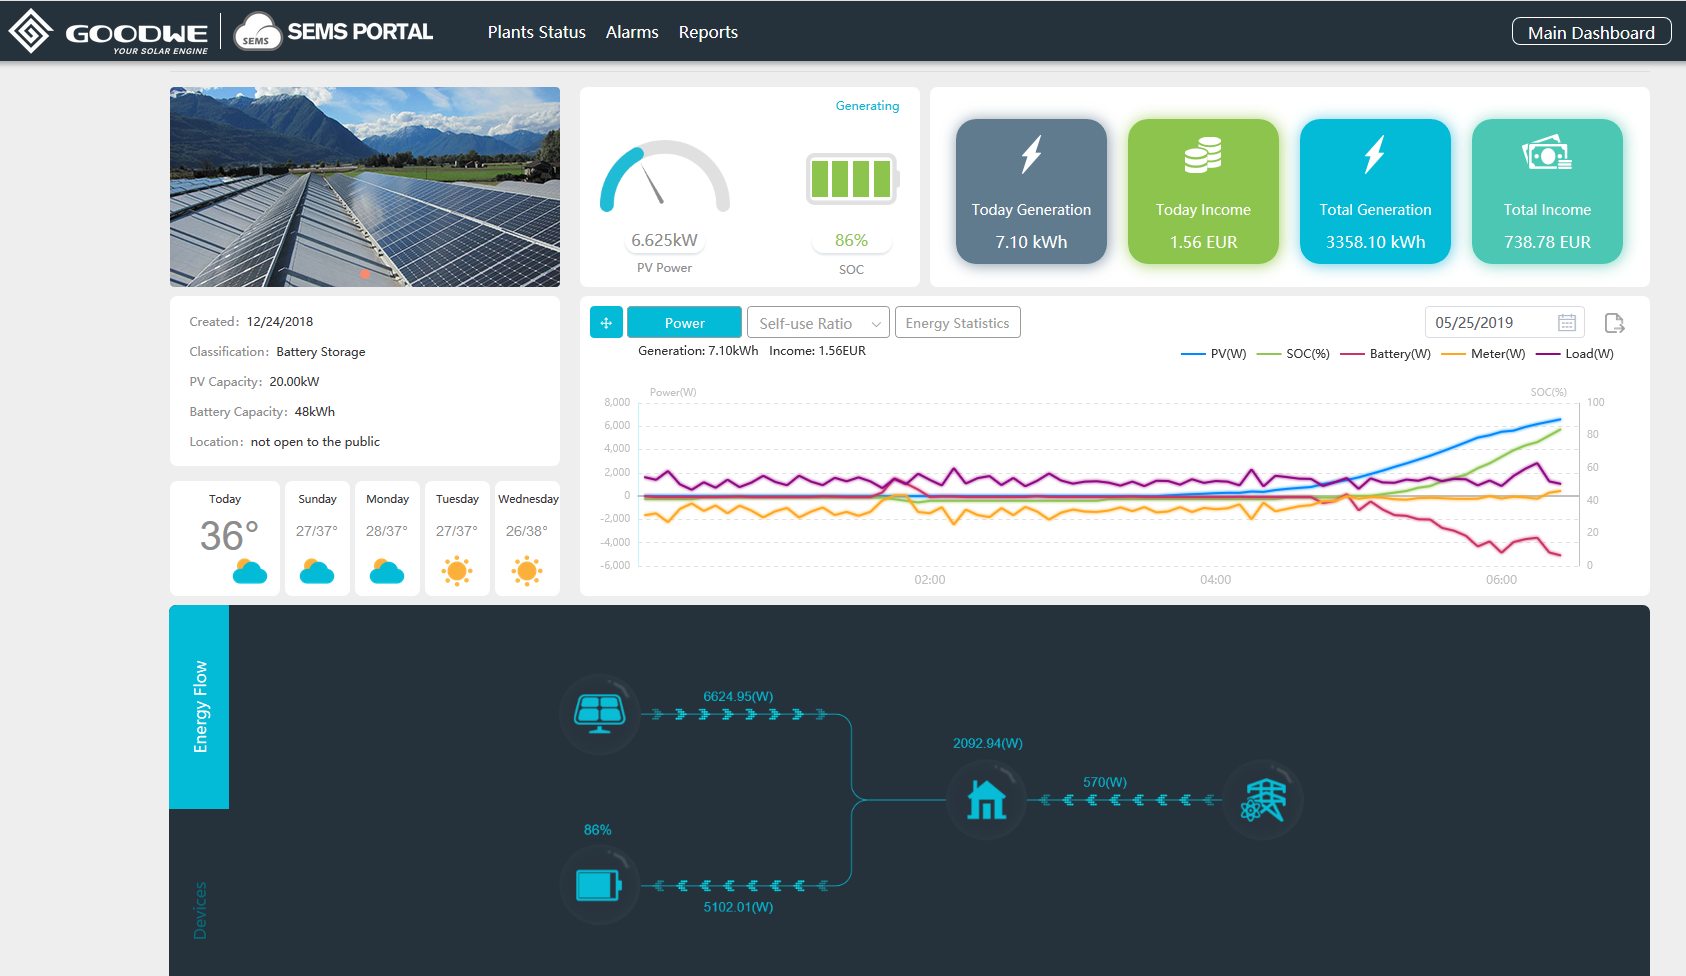Screen dimensions: 1686x976
Task: Click the "48kWh" battery capacity value
Action: tap(315, 412)
